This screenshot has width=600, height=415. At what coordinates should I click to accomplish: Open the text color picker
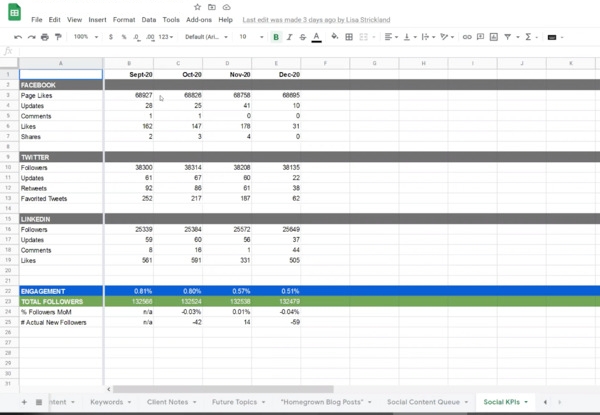coord(316,37)
